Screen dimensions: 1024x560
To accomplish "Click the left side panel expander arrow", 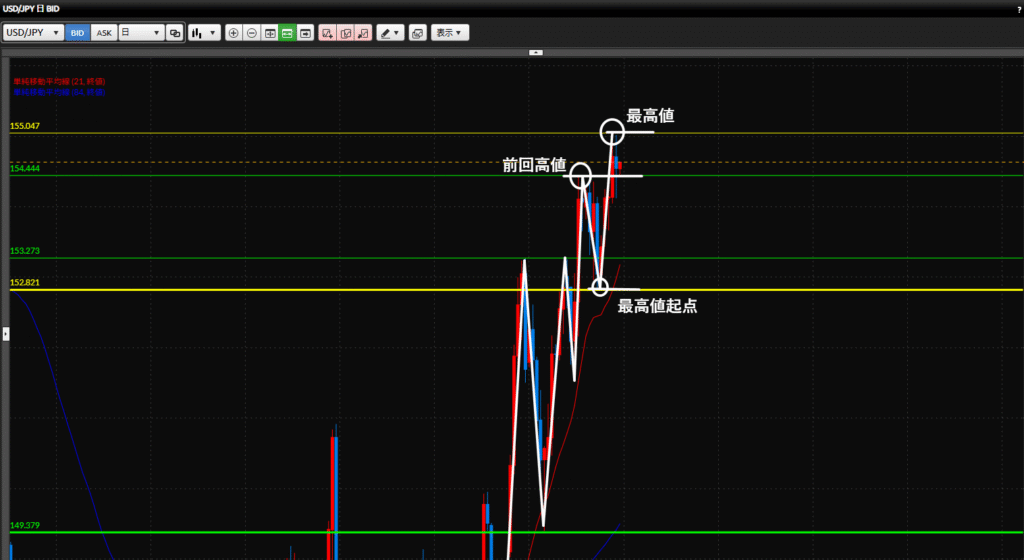I will 5,334.
